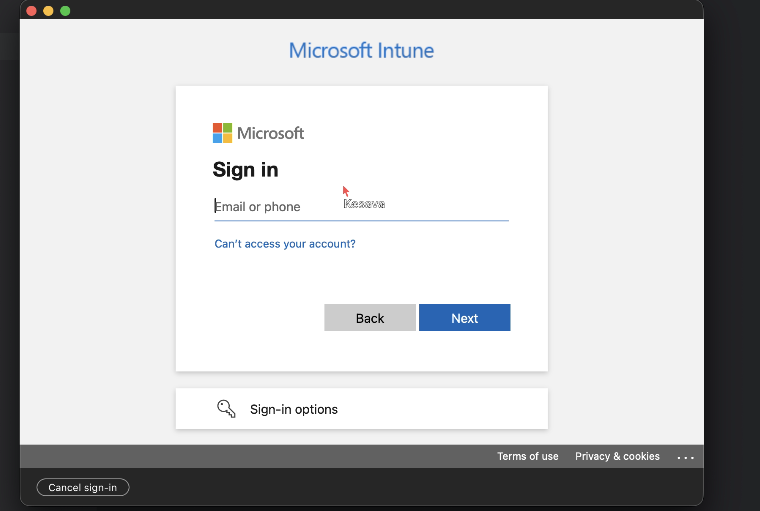This screenshot has height=511, width=760.
Task: Click the empty window title bar
Action: click(380, 10)
